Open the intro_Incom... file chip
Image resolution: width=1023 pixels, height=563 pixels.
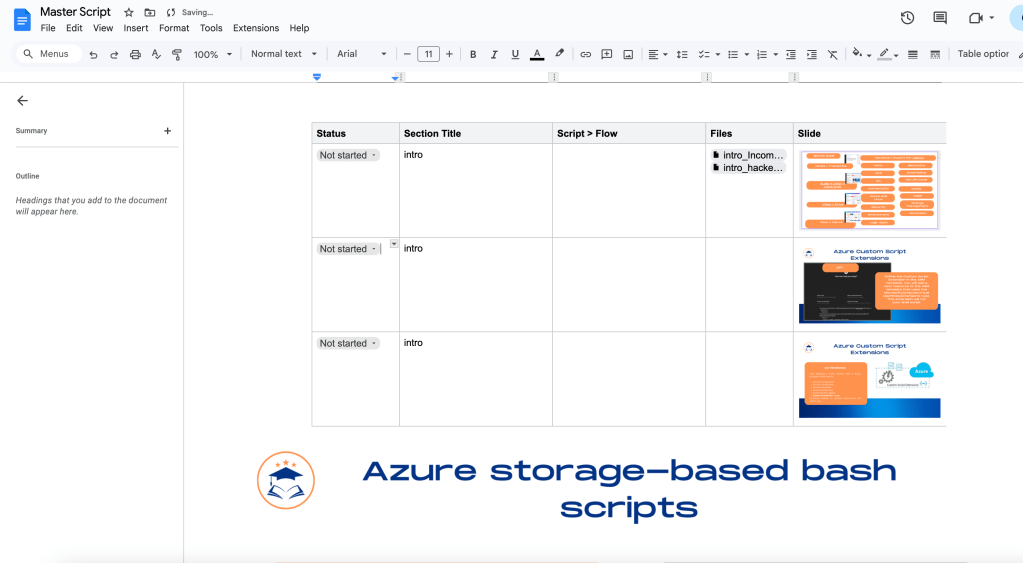[x=748, y=155]
